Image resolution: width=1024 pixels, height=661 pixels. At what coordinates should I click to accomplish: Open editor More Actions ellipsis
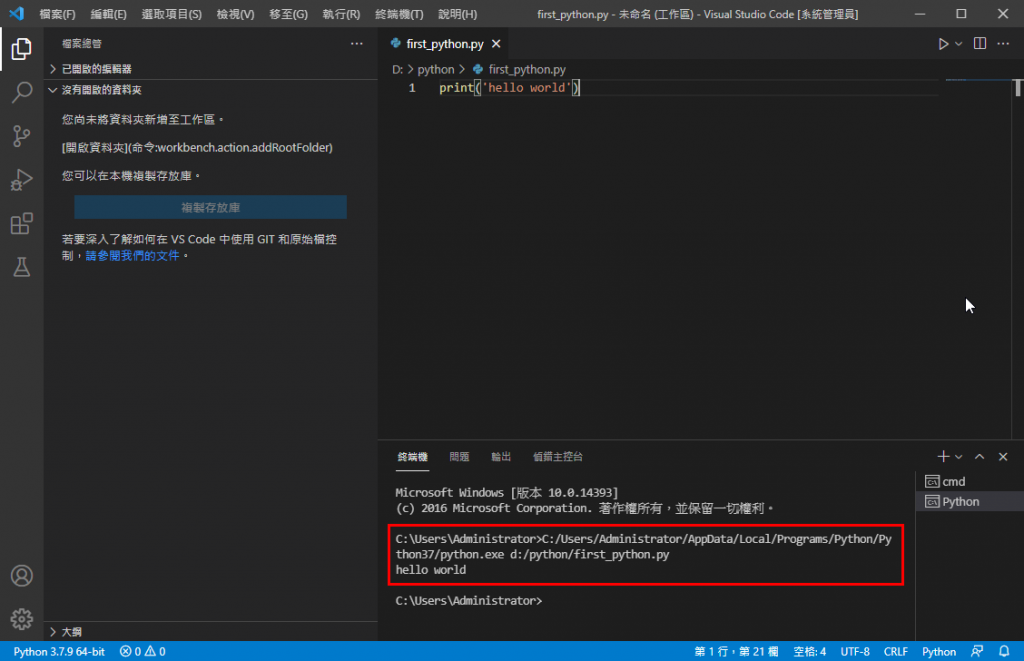tap(1003, 44)
